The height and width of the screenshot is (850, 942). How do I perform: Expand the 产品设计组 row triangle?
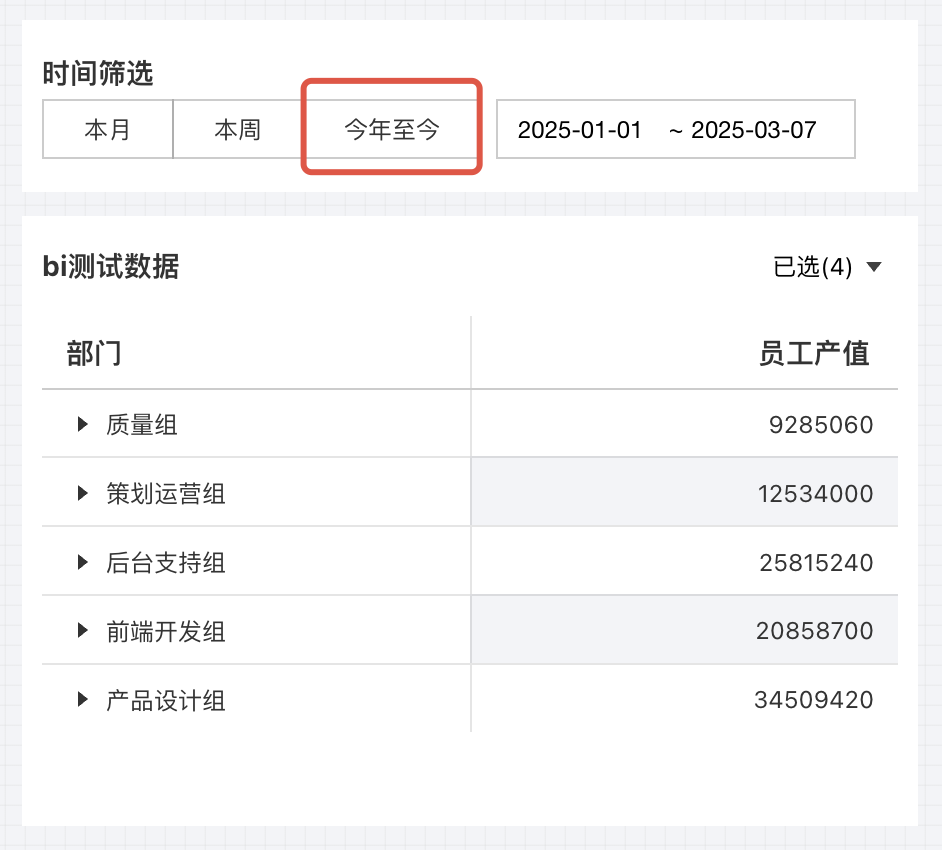pos(83,700)
